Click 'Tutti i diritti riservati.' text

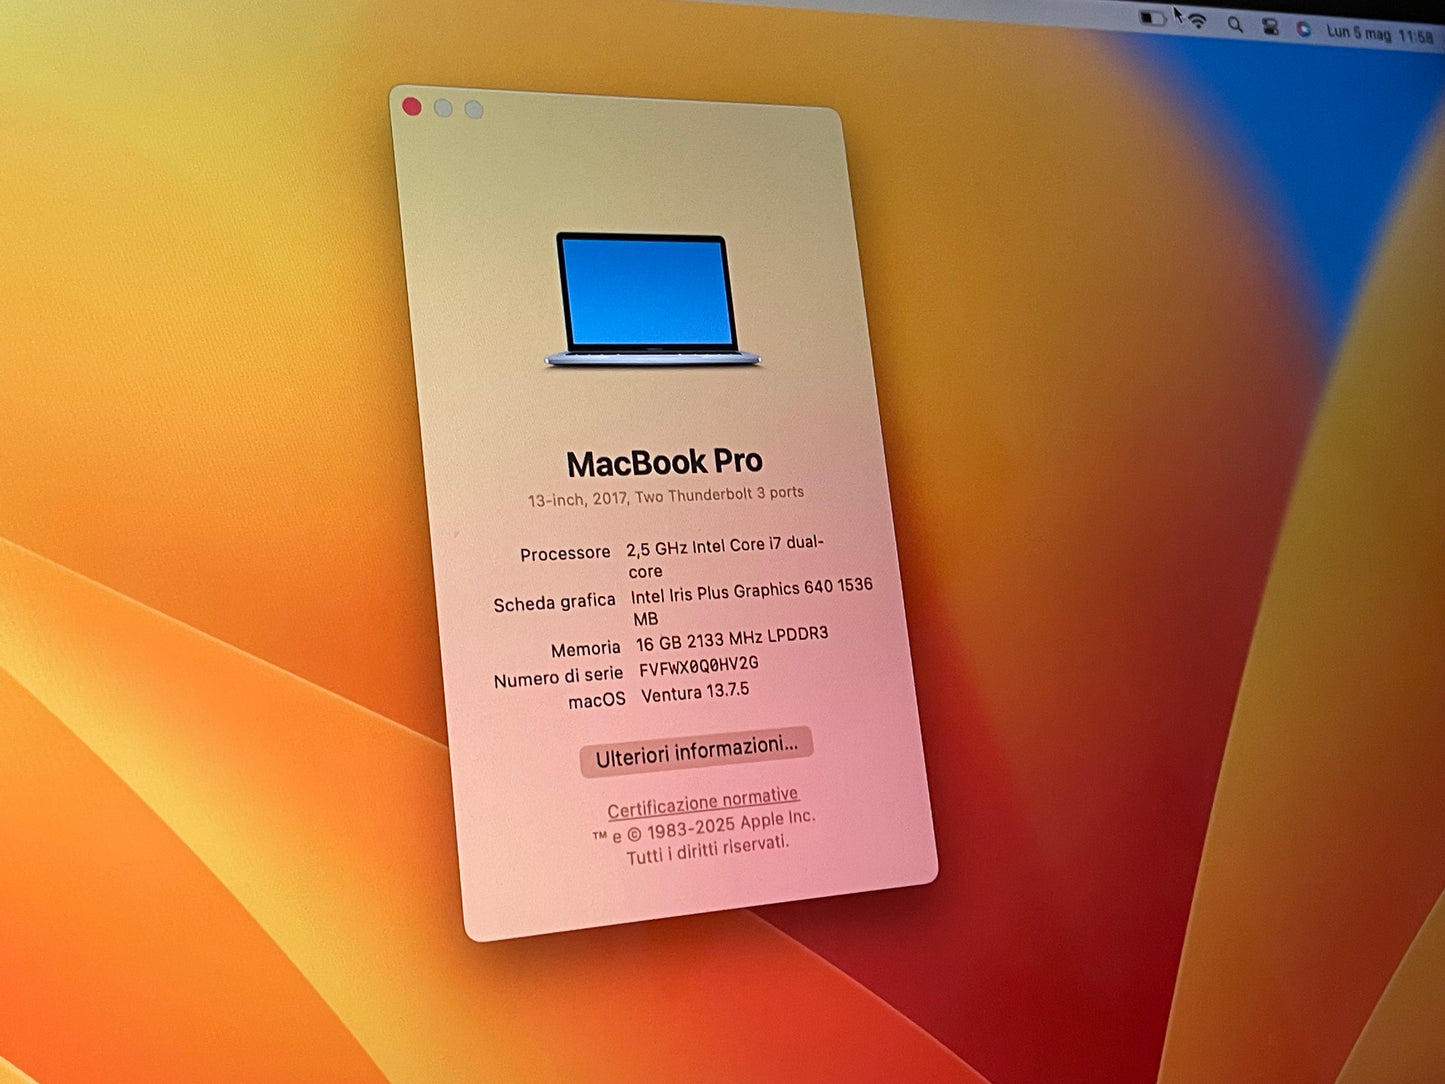click(708, 851)
